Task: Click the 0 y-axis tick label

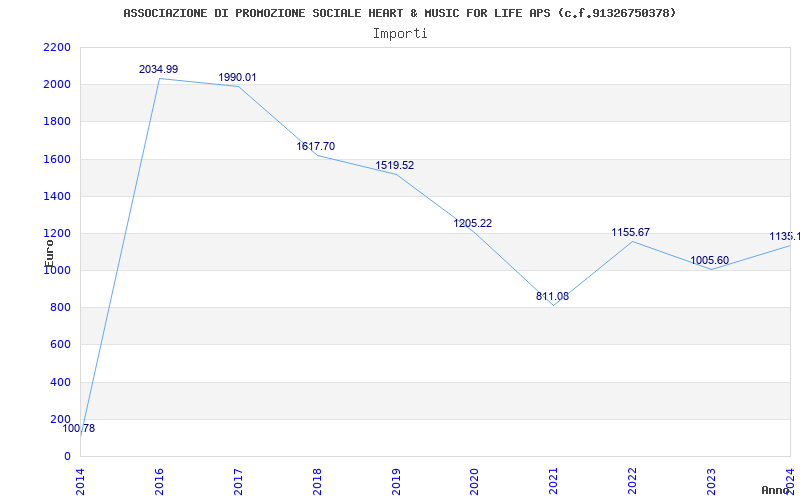Action: pos(67,457)
